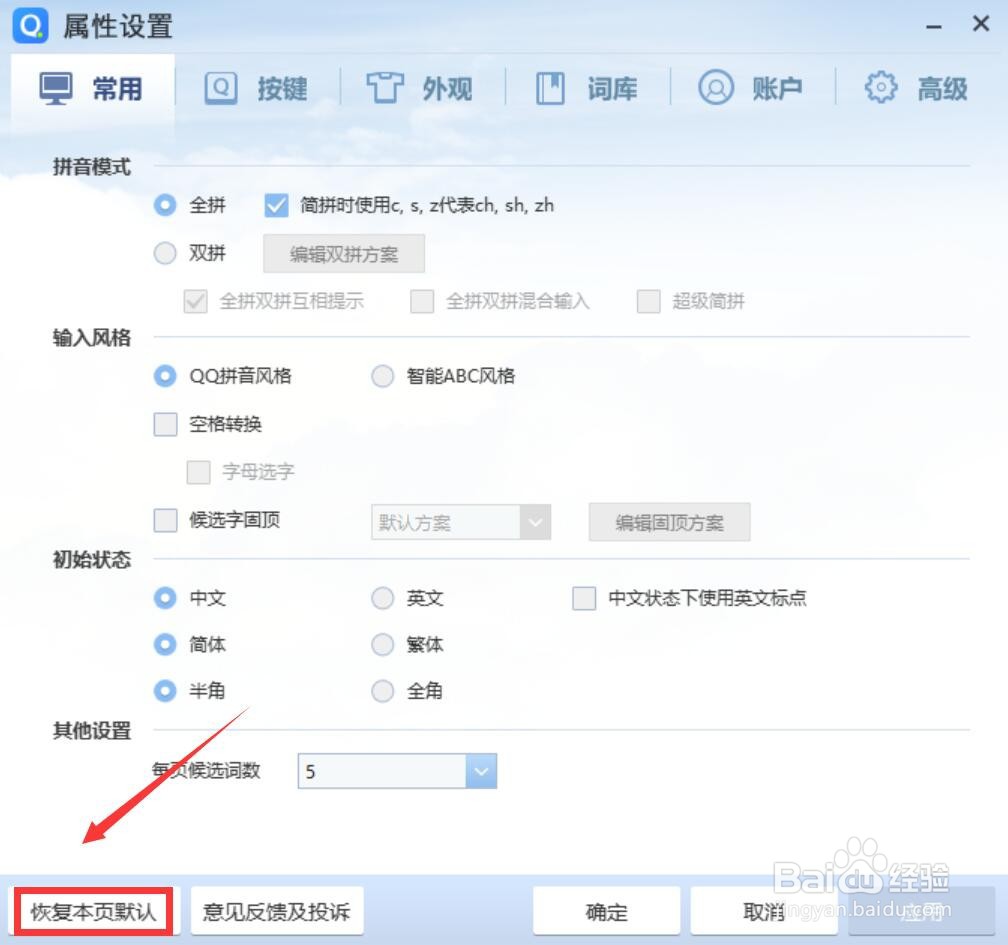Screen dimensions: 1008x945
Task: Click the 账户 person icon
Action: tap(715, 87)
